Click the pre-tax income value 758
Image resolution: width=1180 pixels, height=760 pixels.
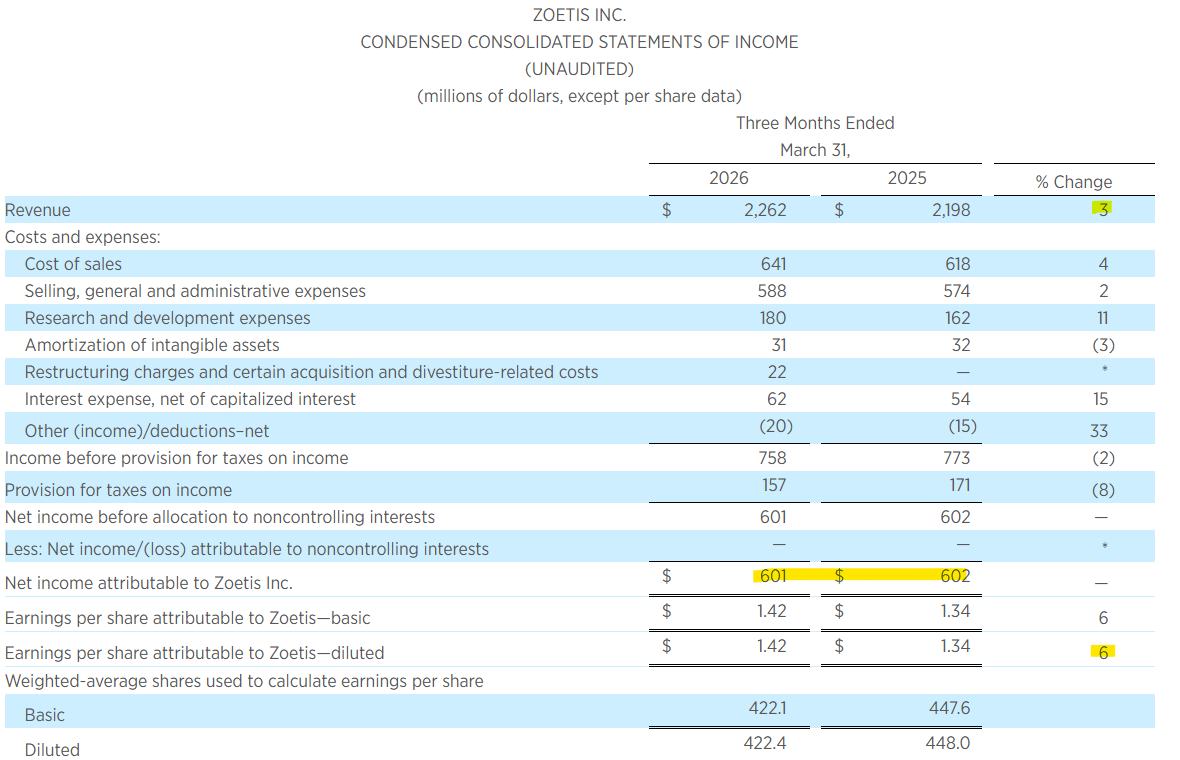pos(772,458)
